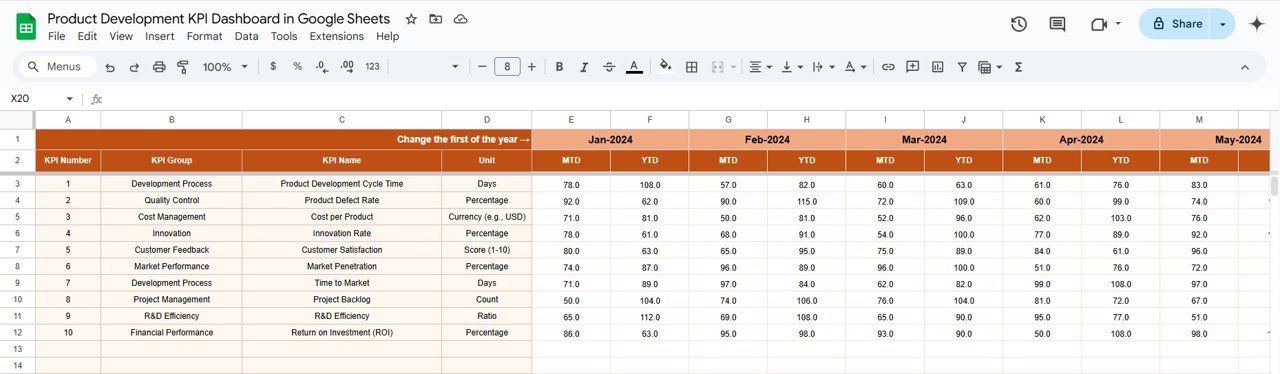1280x374 pixels.
Task: Click the print icon
Action: pyautogui.click(x=159, y=67)
